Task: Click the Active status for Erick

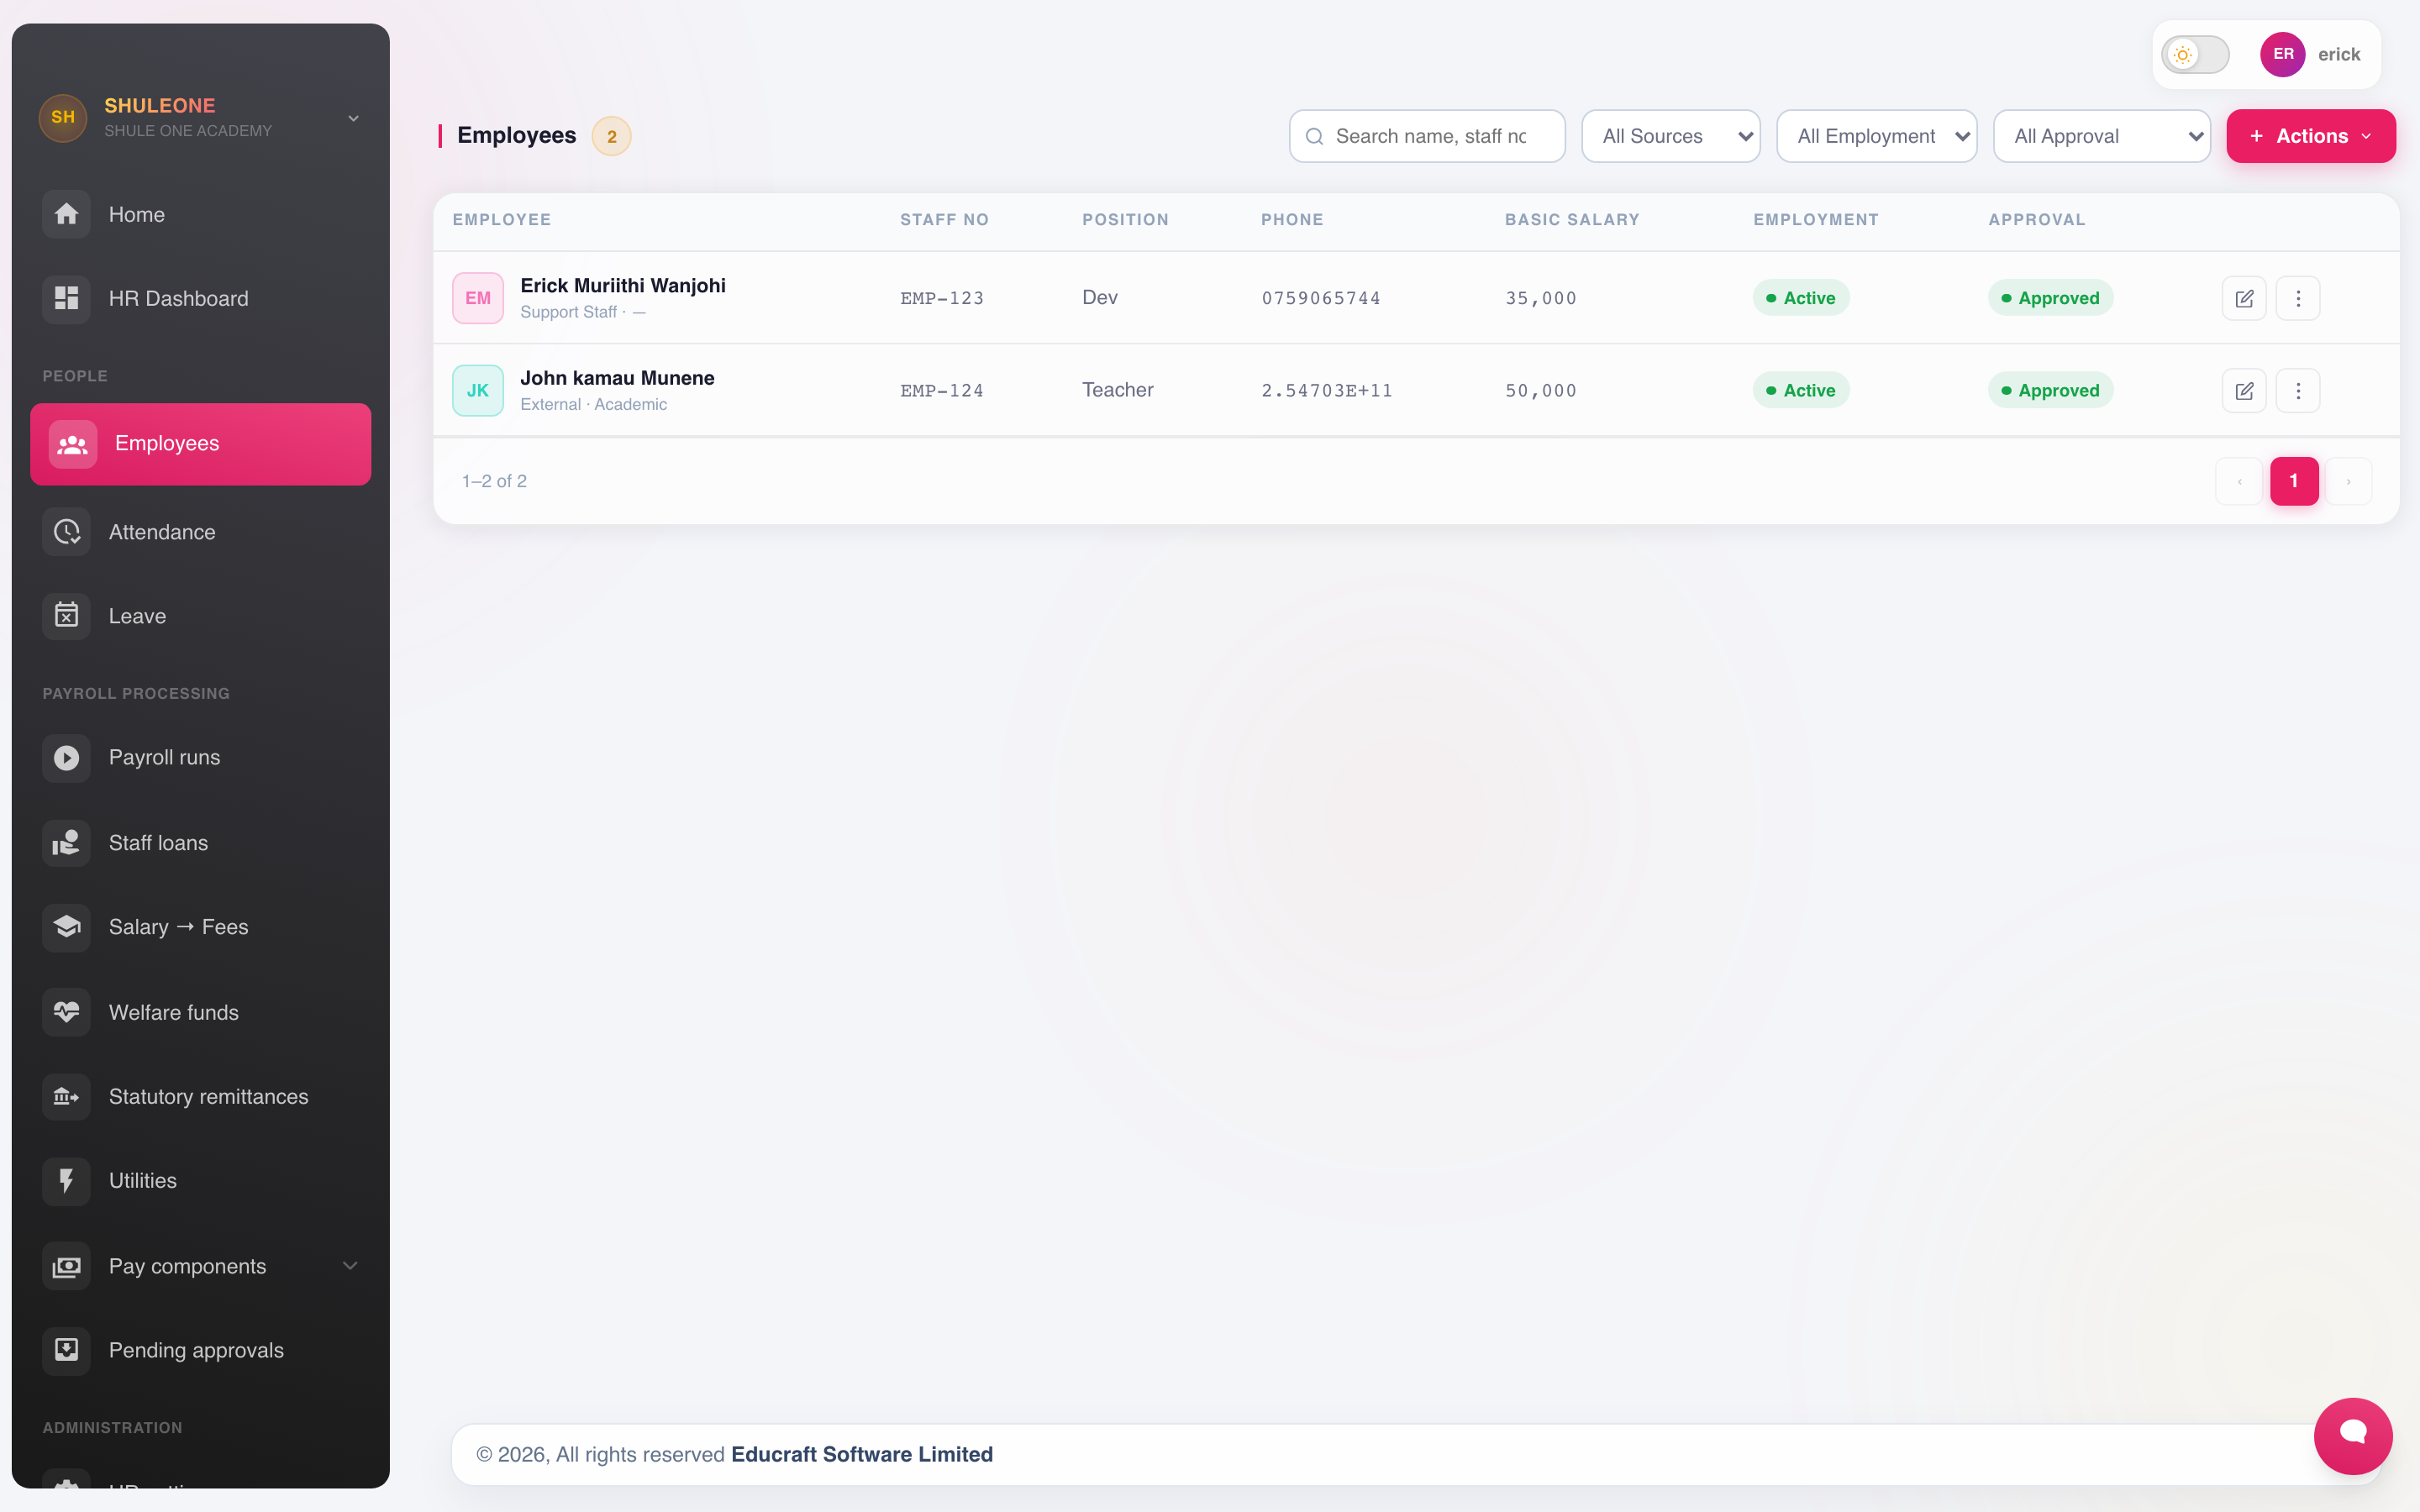Action: (1801, 298)
